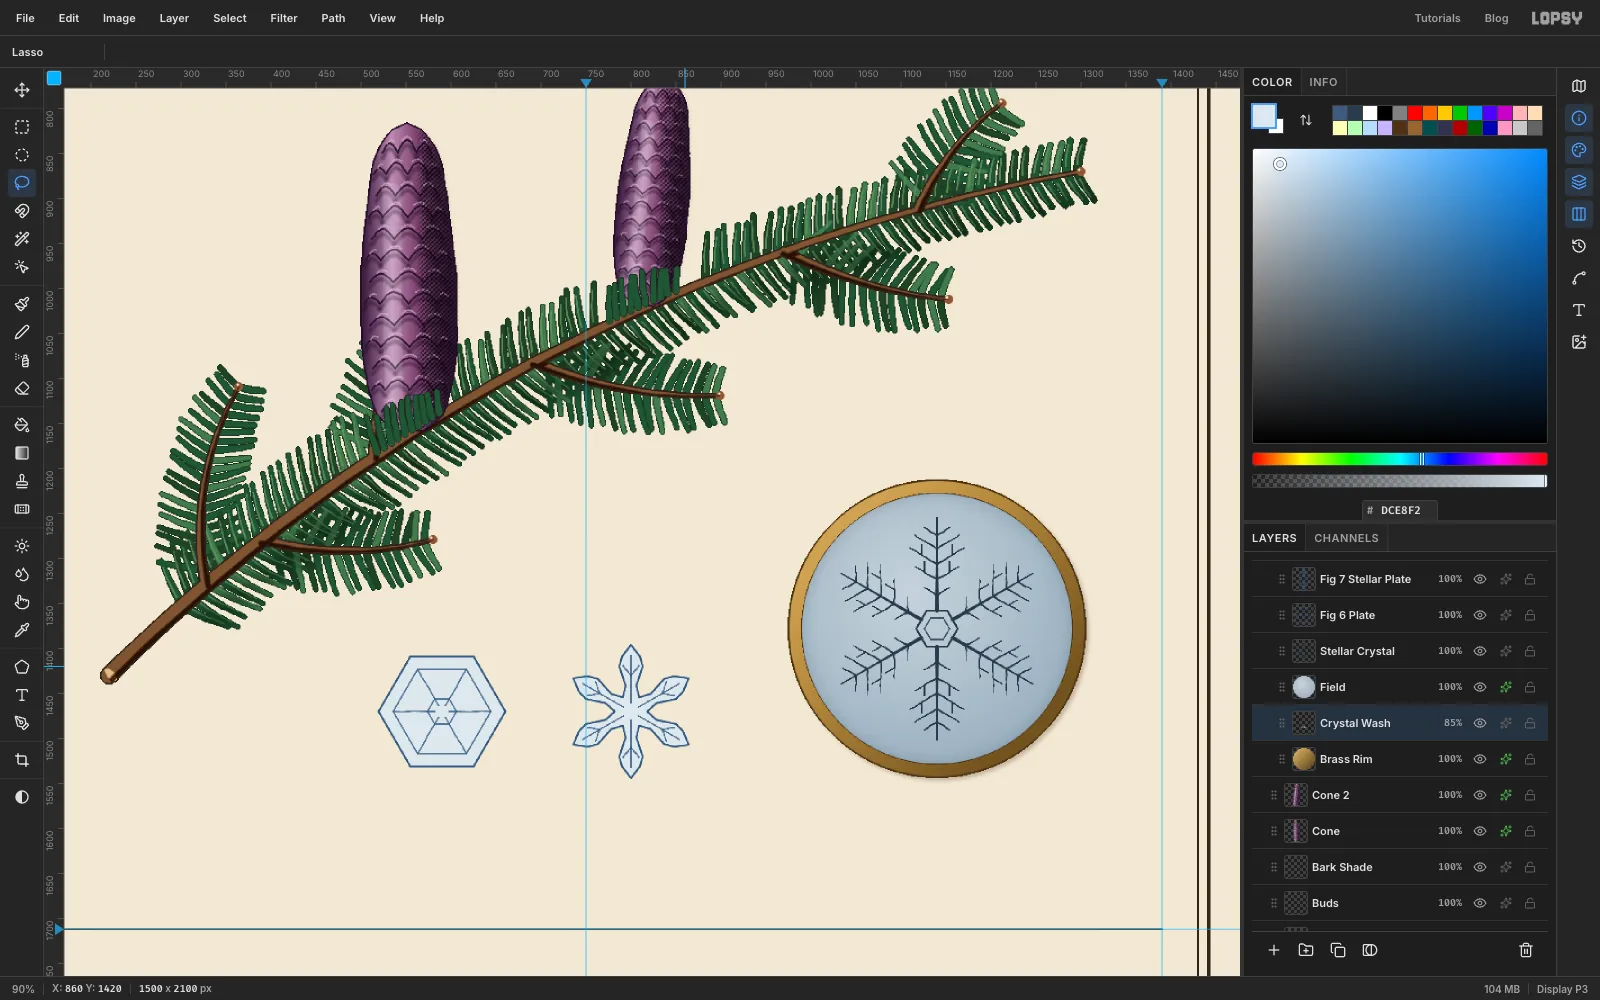Screen dimensions: 1600x1000
Task: Click the layers stack icon in sidebar
Action: point(1579,182)
